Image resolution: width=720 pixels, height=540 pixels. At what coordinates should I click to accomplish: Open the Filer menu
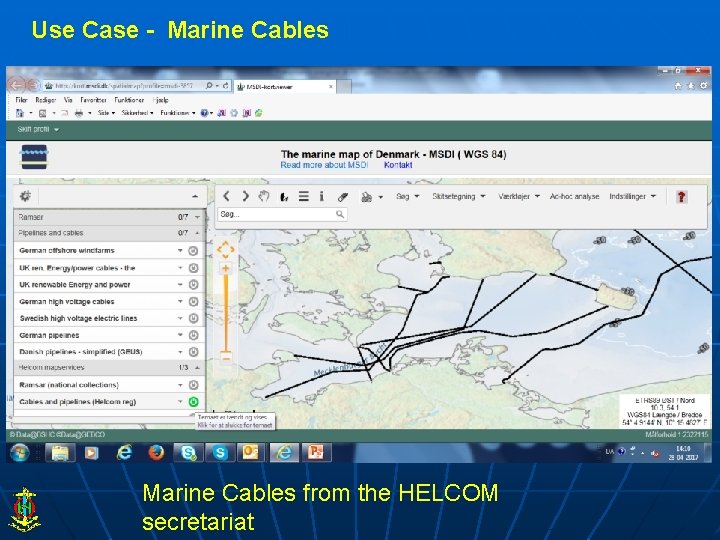point(21,100)
